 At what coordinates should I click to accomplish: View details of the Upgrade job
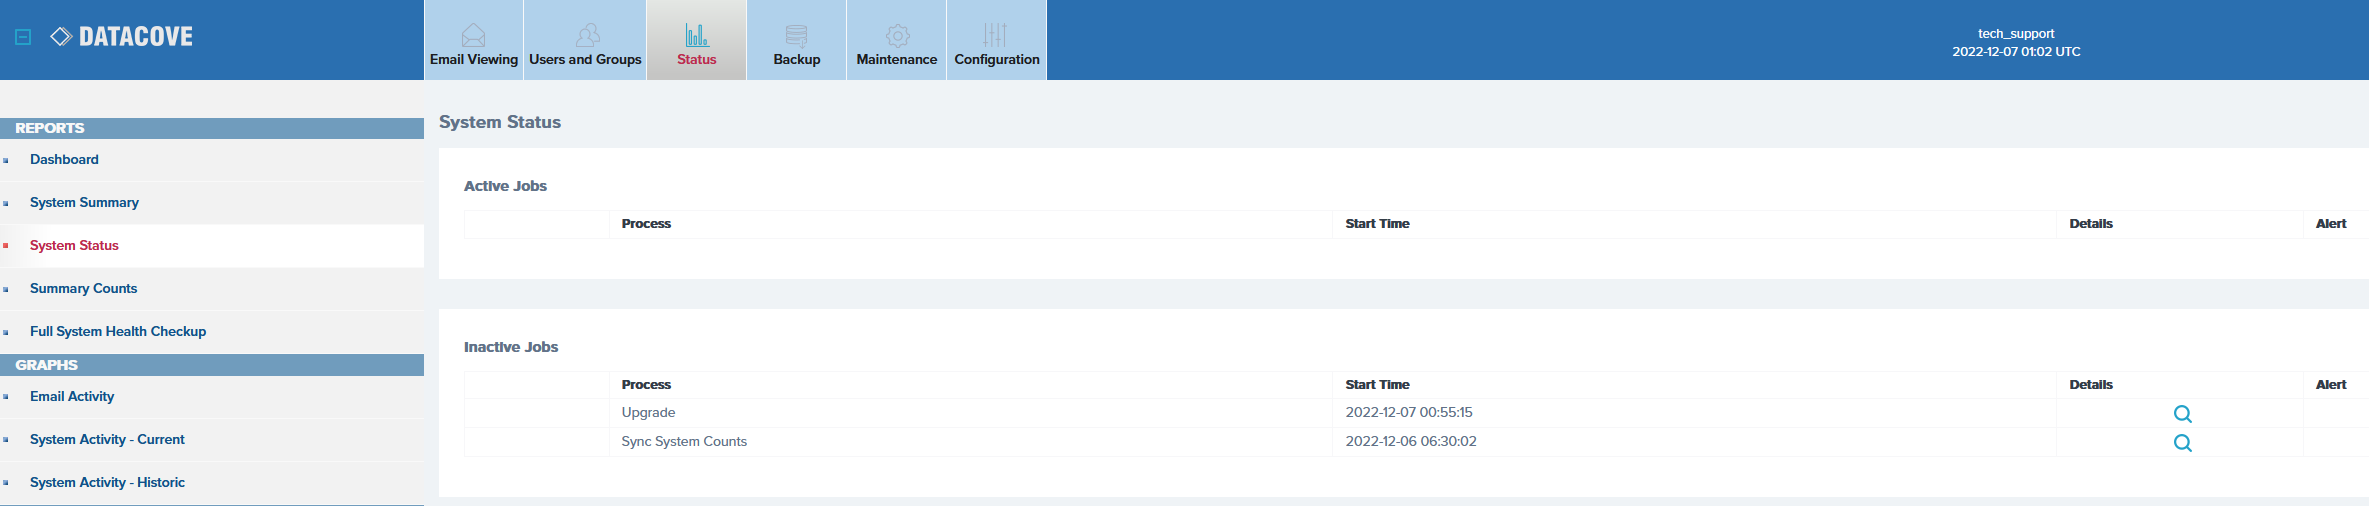(x=2182, y=414)
